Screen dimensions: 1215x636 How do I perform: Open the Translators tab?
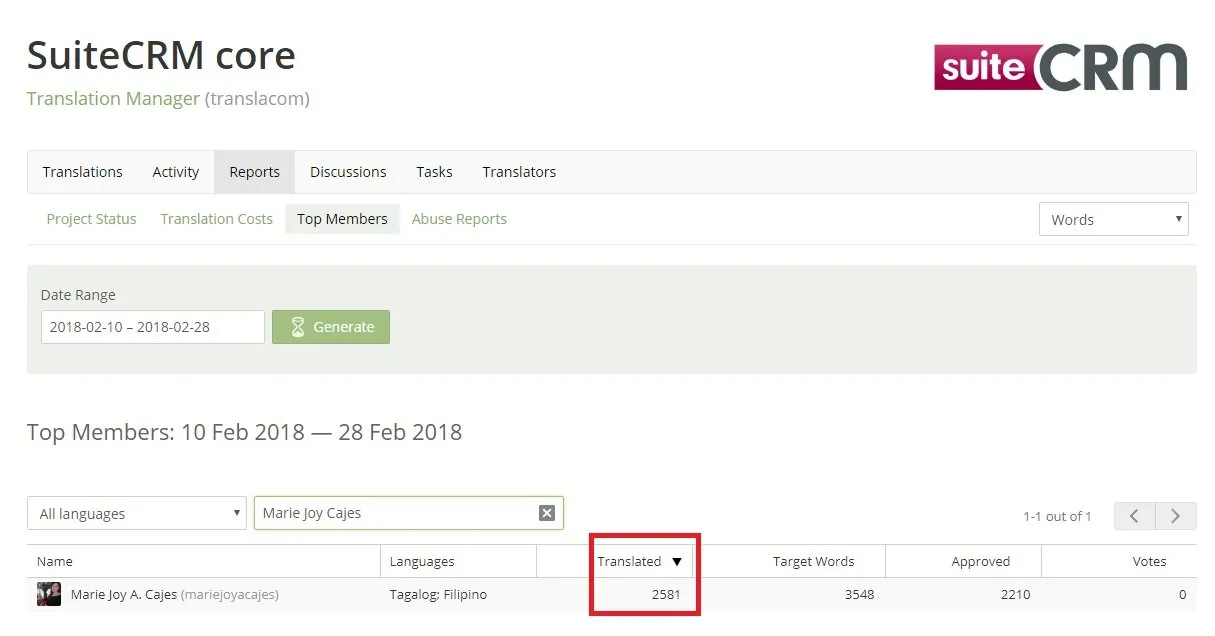click(519, 172)
